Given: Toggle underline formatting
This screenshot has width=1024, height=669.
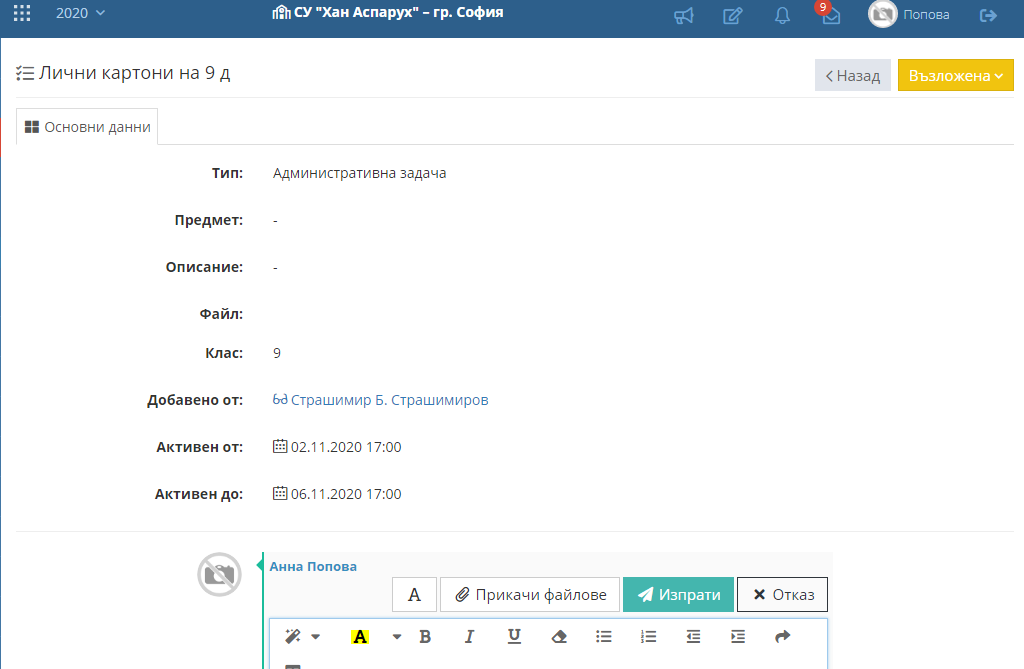Looking at the screenshot, I should point(514,636).
